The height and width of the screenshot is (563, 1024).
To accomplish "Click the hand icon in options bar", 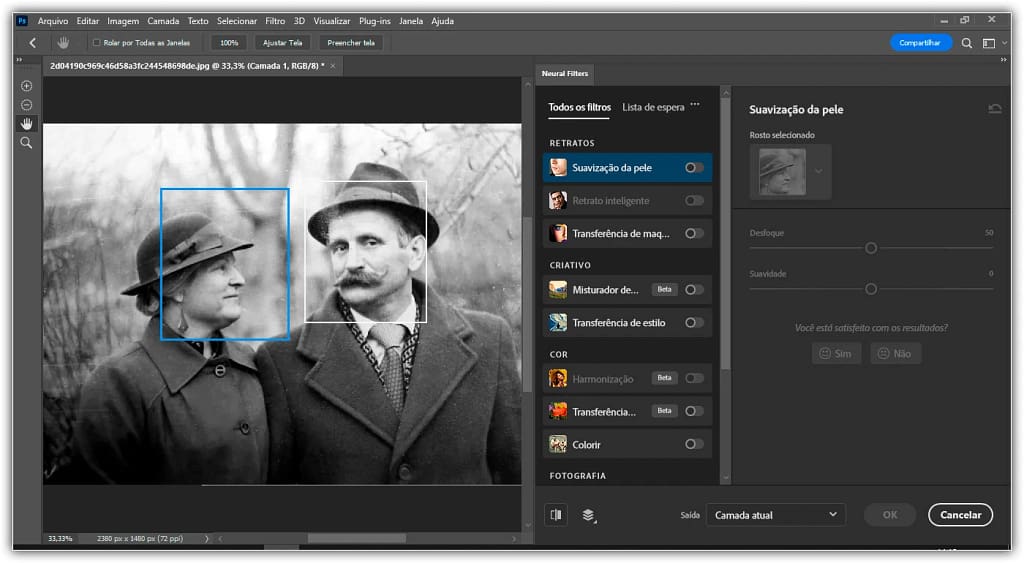I will (x=63, y=43).
